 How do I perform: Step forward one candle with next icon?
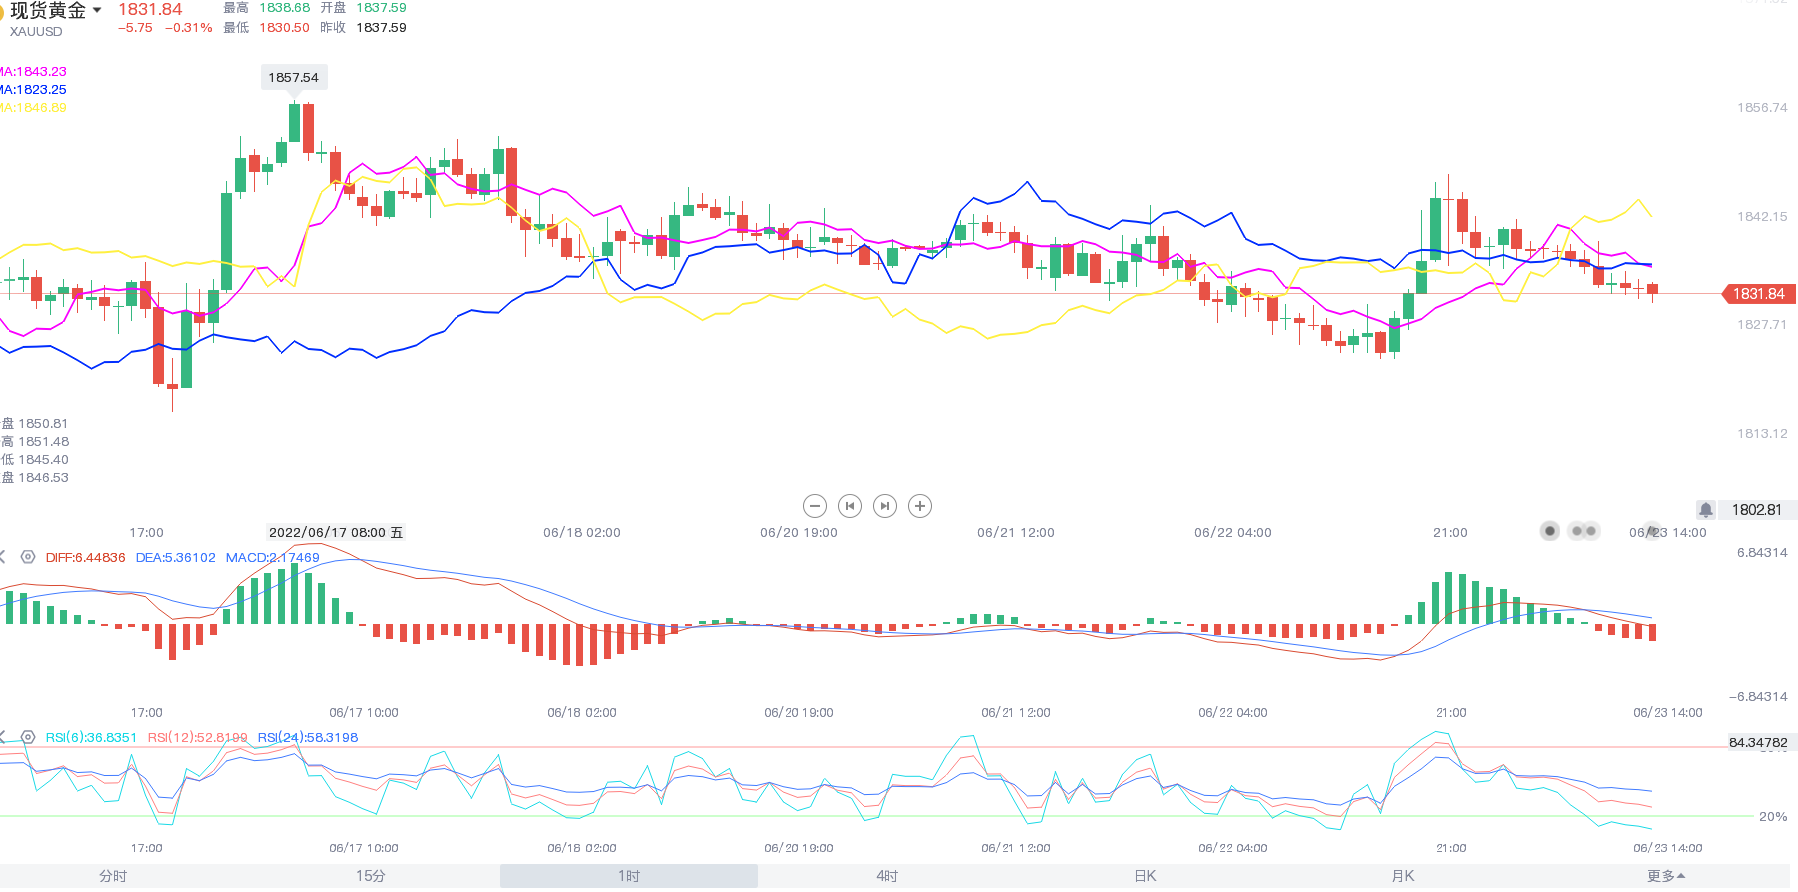tap(885, 506)
